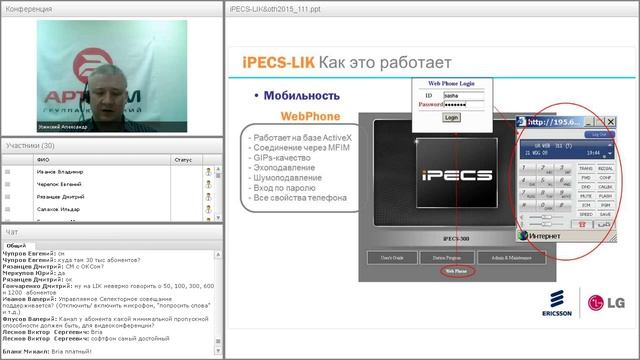This screenshot has width=640, height=360.
Task: Tick checkbox next to Рязанцев Дмитрий
Action: point(7,197)
